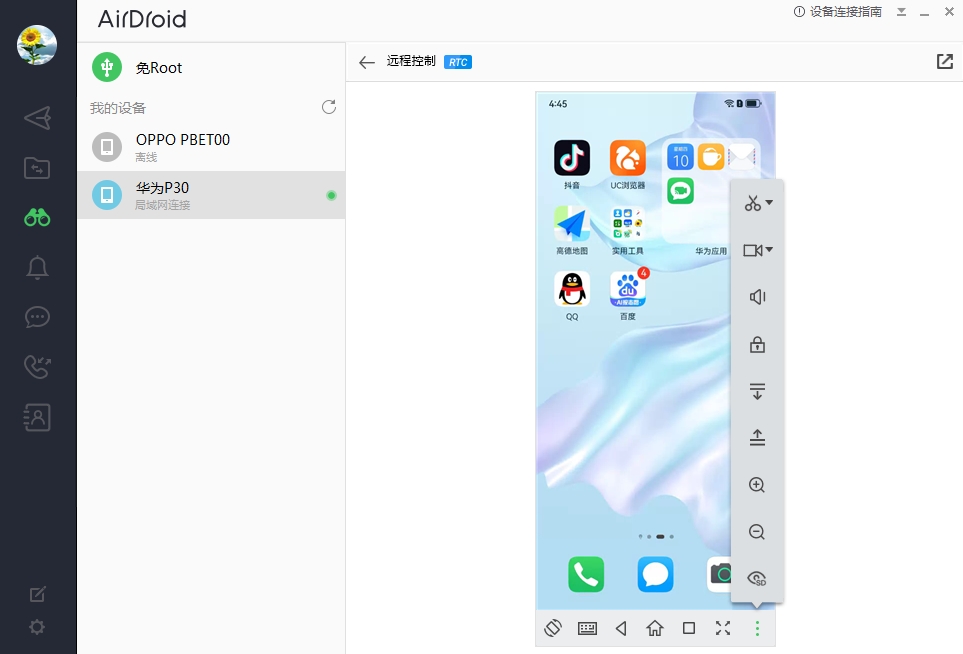Open settings gear in sidebar
Viewport: 963px width, 654px height.
pyautogui.click(x=37, y=627)
